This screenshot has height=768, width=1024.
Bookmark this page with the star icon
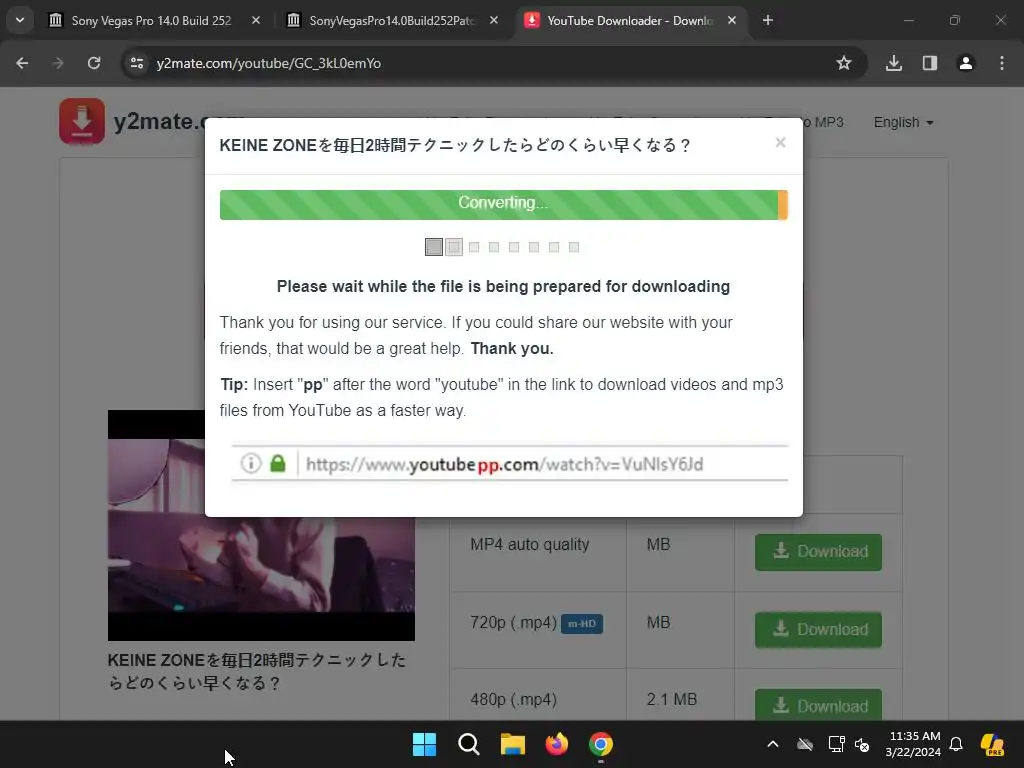tap(844, 63)
